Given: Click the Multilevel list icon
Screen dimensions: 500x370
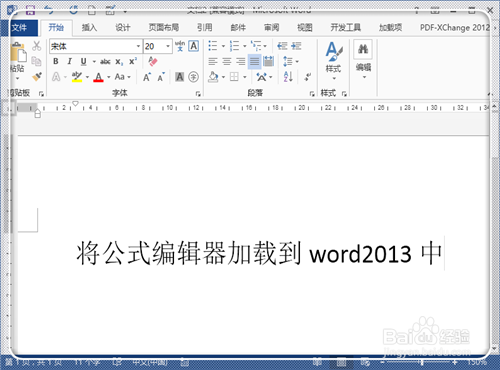Looking at the screenshot, I should [x=256, y=46].
